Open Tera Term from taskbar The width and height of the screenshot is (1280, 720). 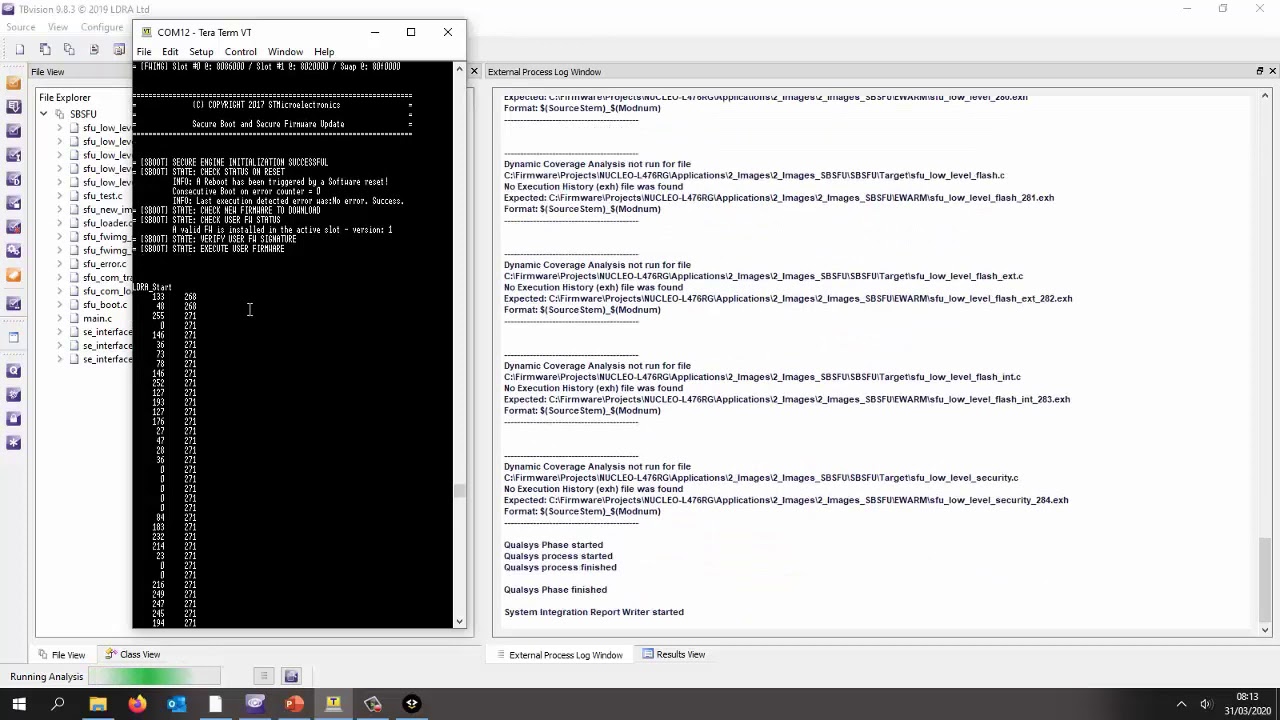333,704
